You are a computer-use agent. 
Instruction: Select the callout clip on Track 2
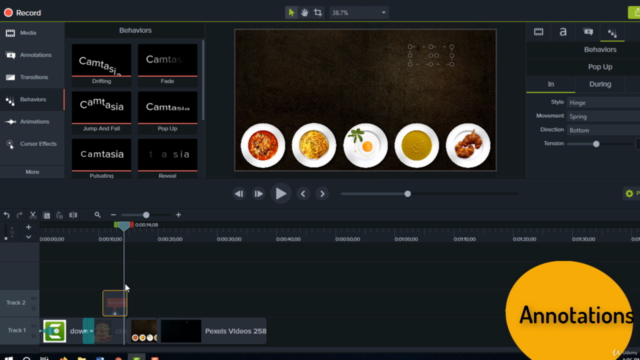pos(115,303)
